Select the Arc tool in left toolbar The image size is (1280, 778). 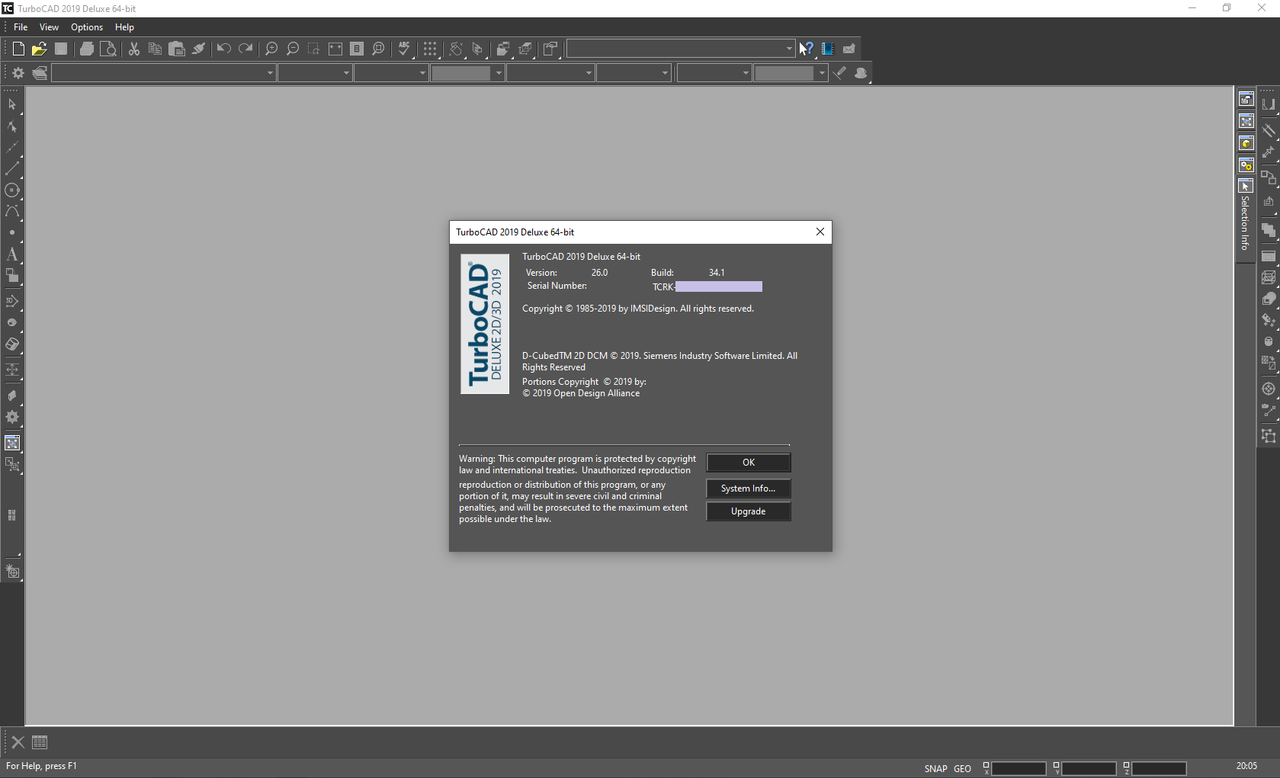[x=12, y=212]
